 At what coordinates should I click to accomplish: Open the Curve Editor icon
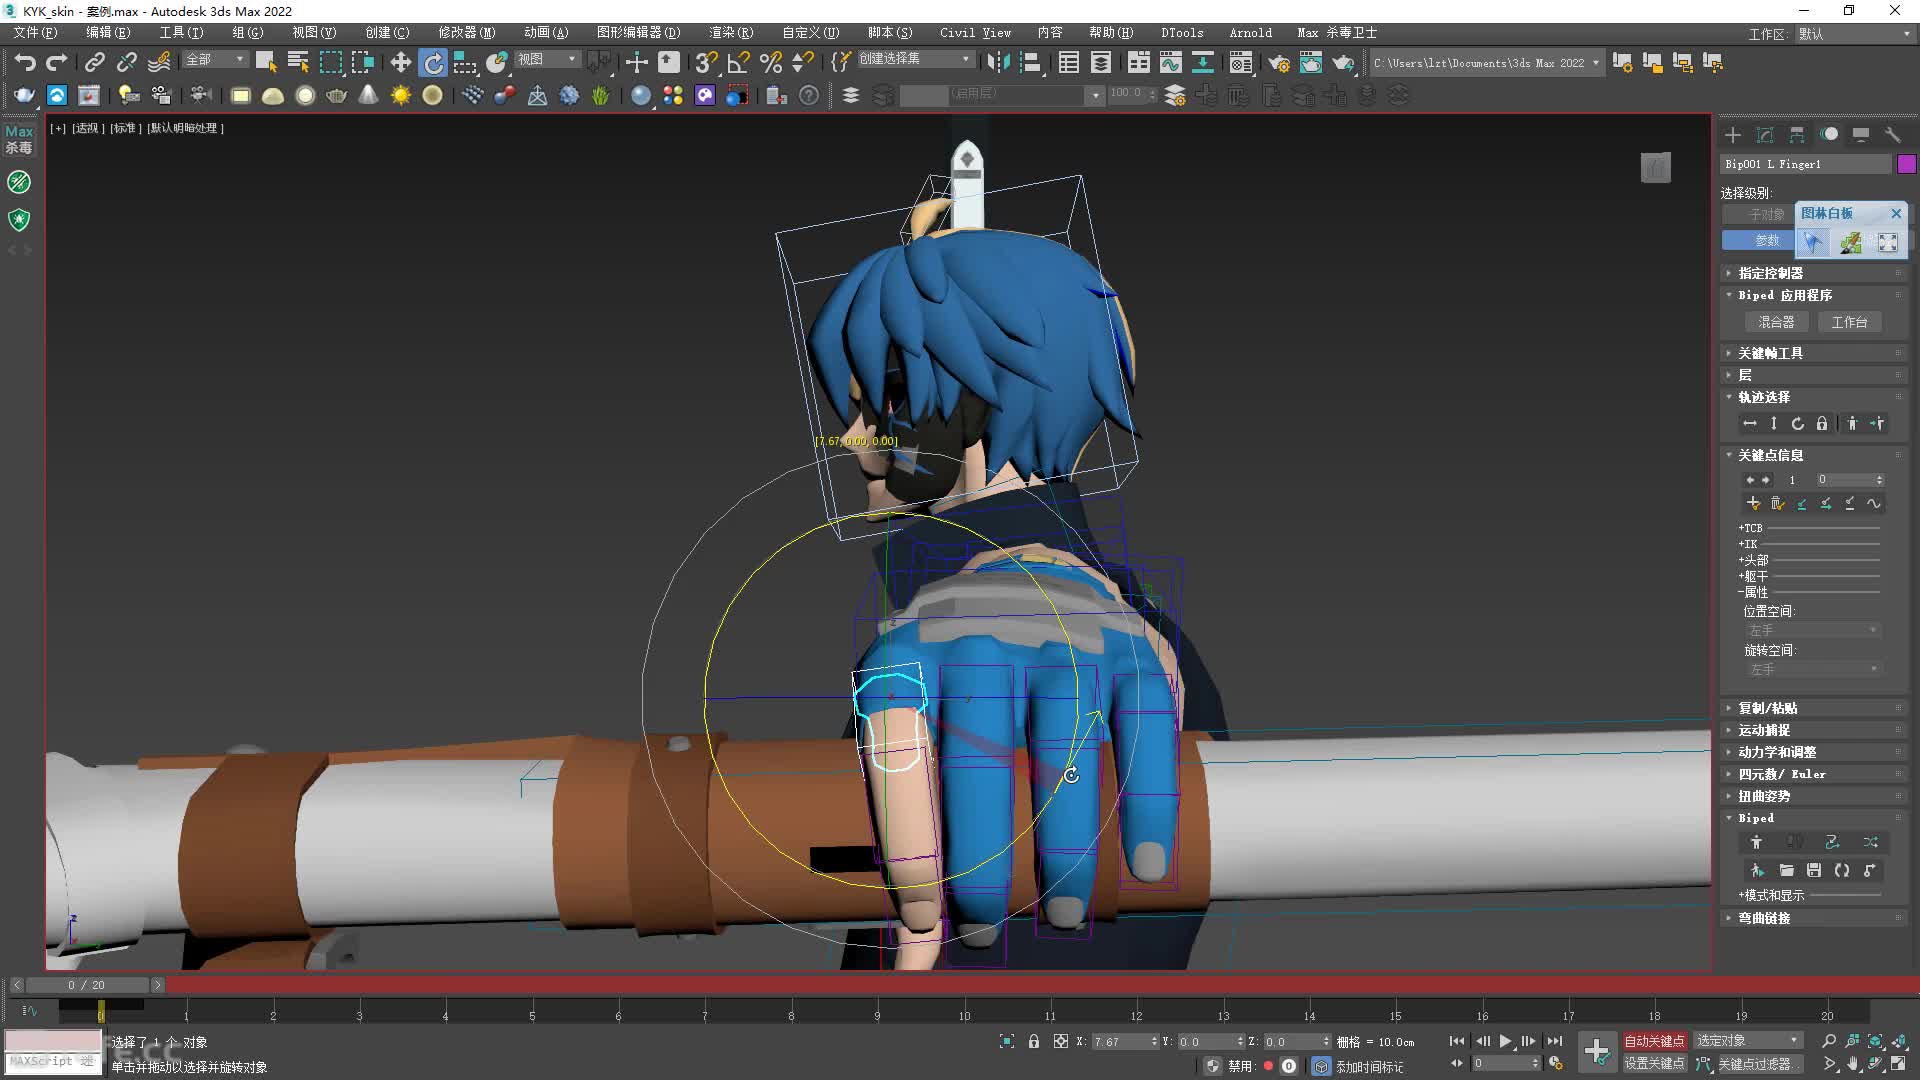1170,62
